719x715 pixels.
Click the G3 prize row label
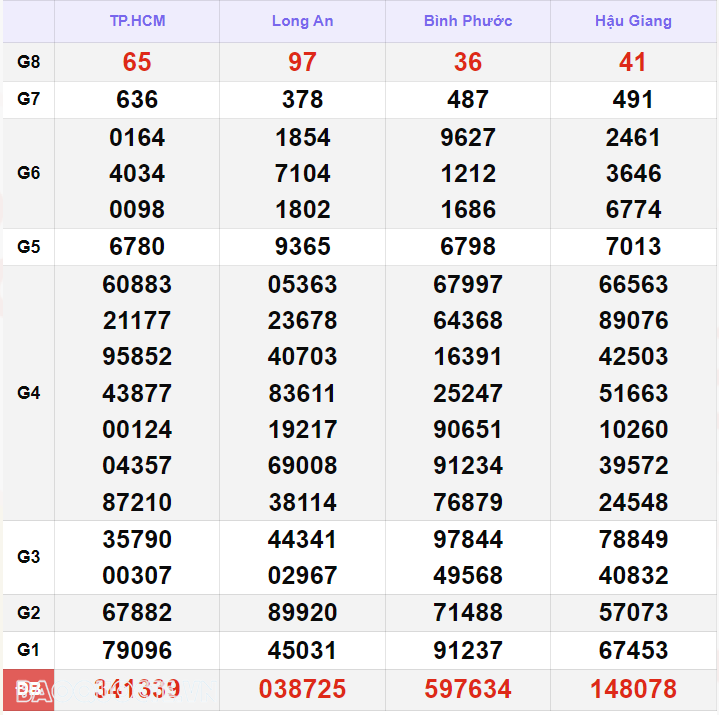point(29,557)
